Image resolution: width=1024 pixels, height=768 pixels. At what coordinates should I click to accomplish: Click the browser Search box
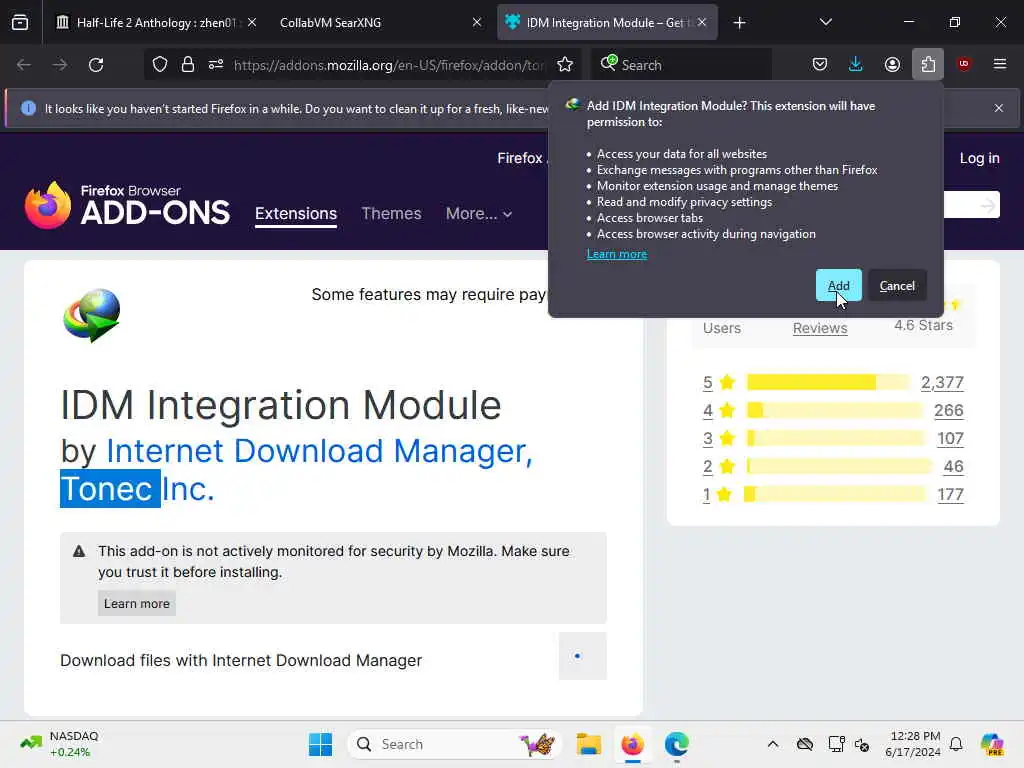(x=681, y=65)
